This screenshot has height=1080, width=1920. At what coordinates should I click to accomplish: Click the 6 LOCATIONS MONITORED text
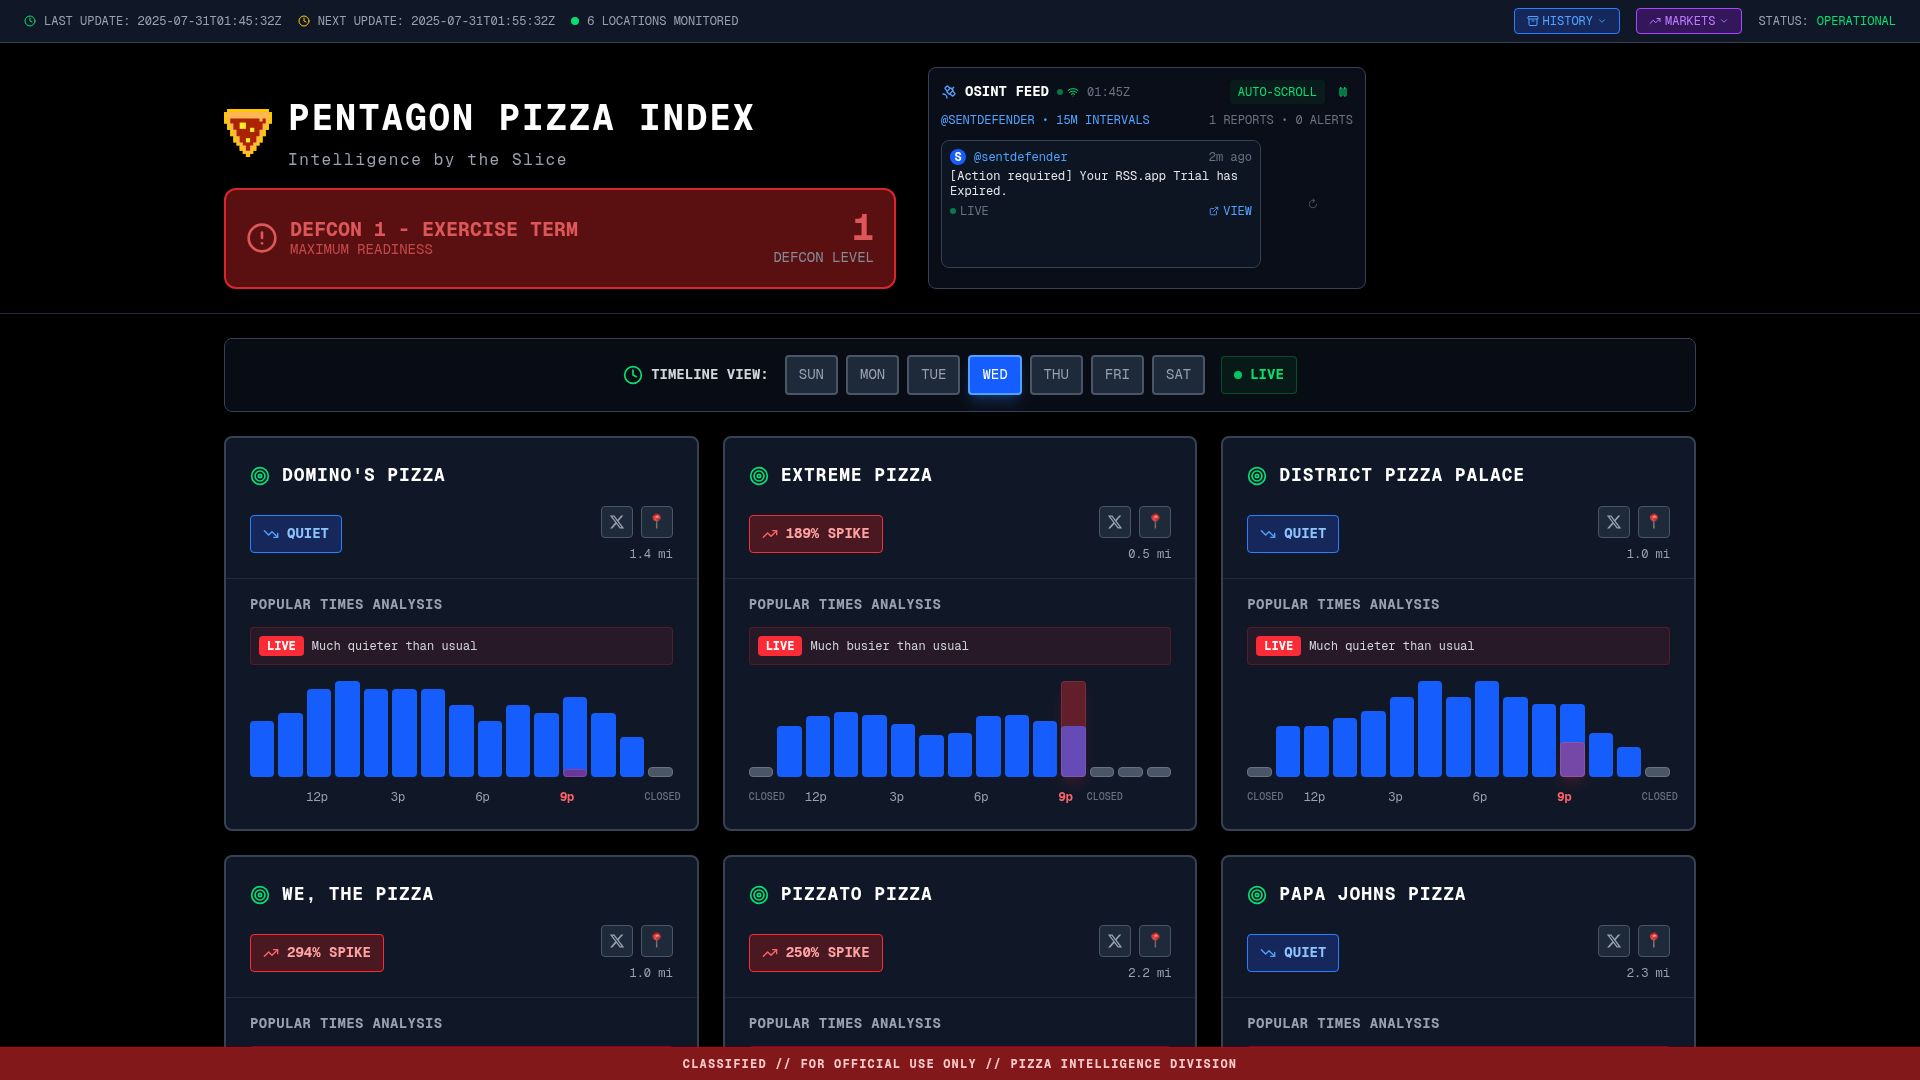click(663, 21)
